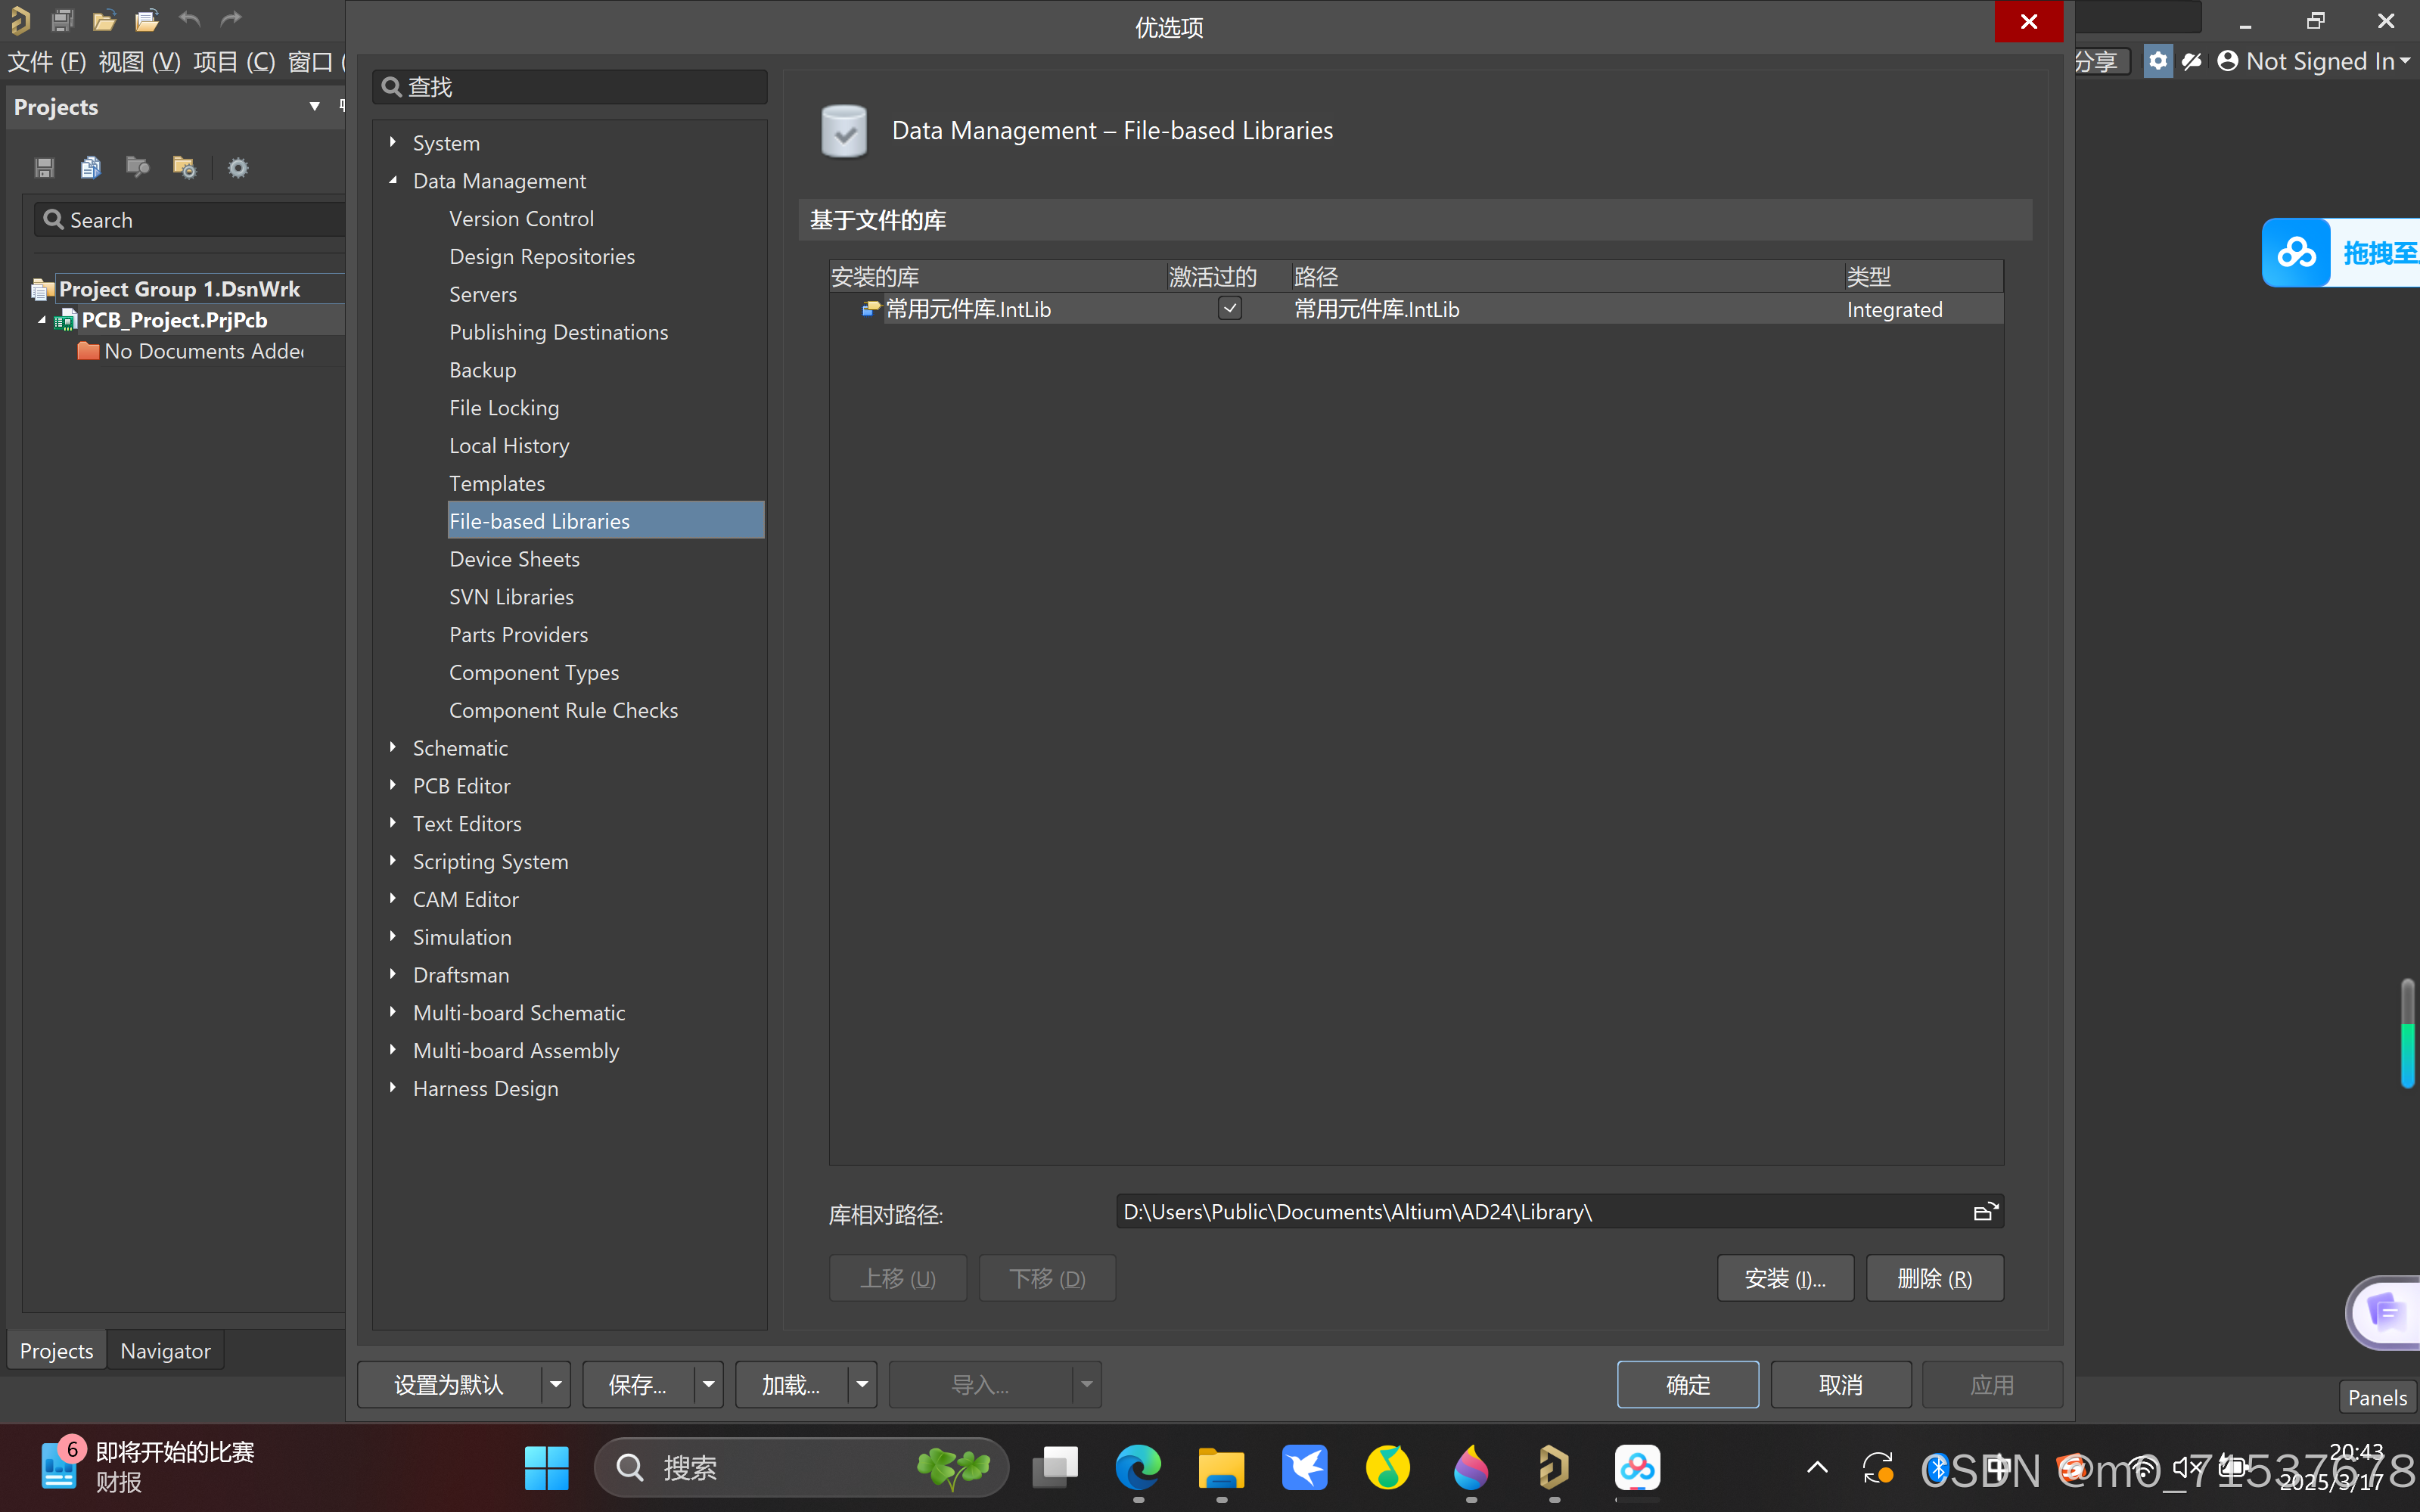2420x1512 pixels.
Task: Uncheck activated checkbox for 常用元件库.IntLib
Action: coord(1230,309)
